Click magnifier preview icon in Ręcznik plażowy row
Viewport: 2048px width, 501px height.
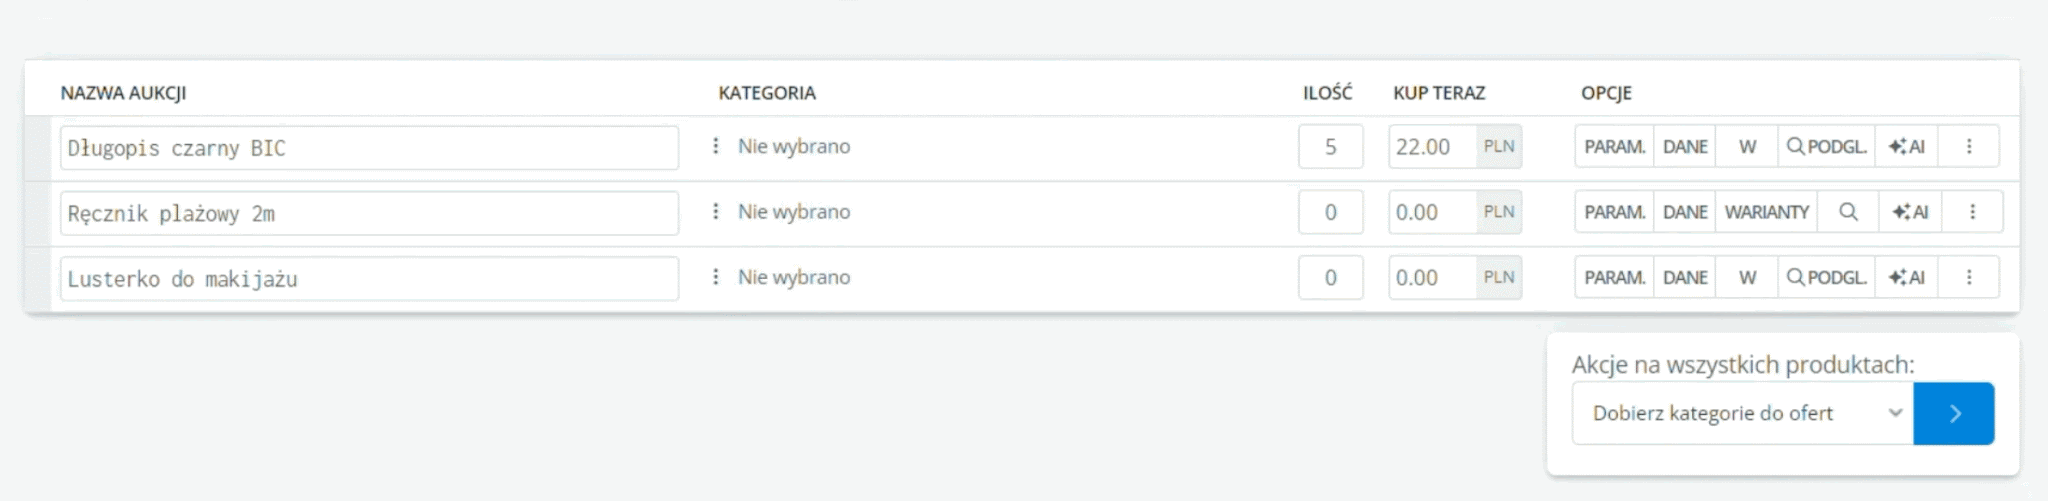[1848, 212]
